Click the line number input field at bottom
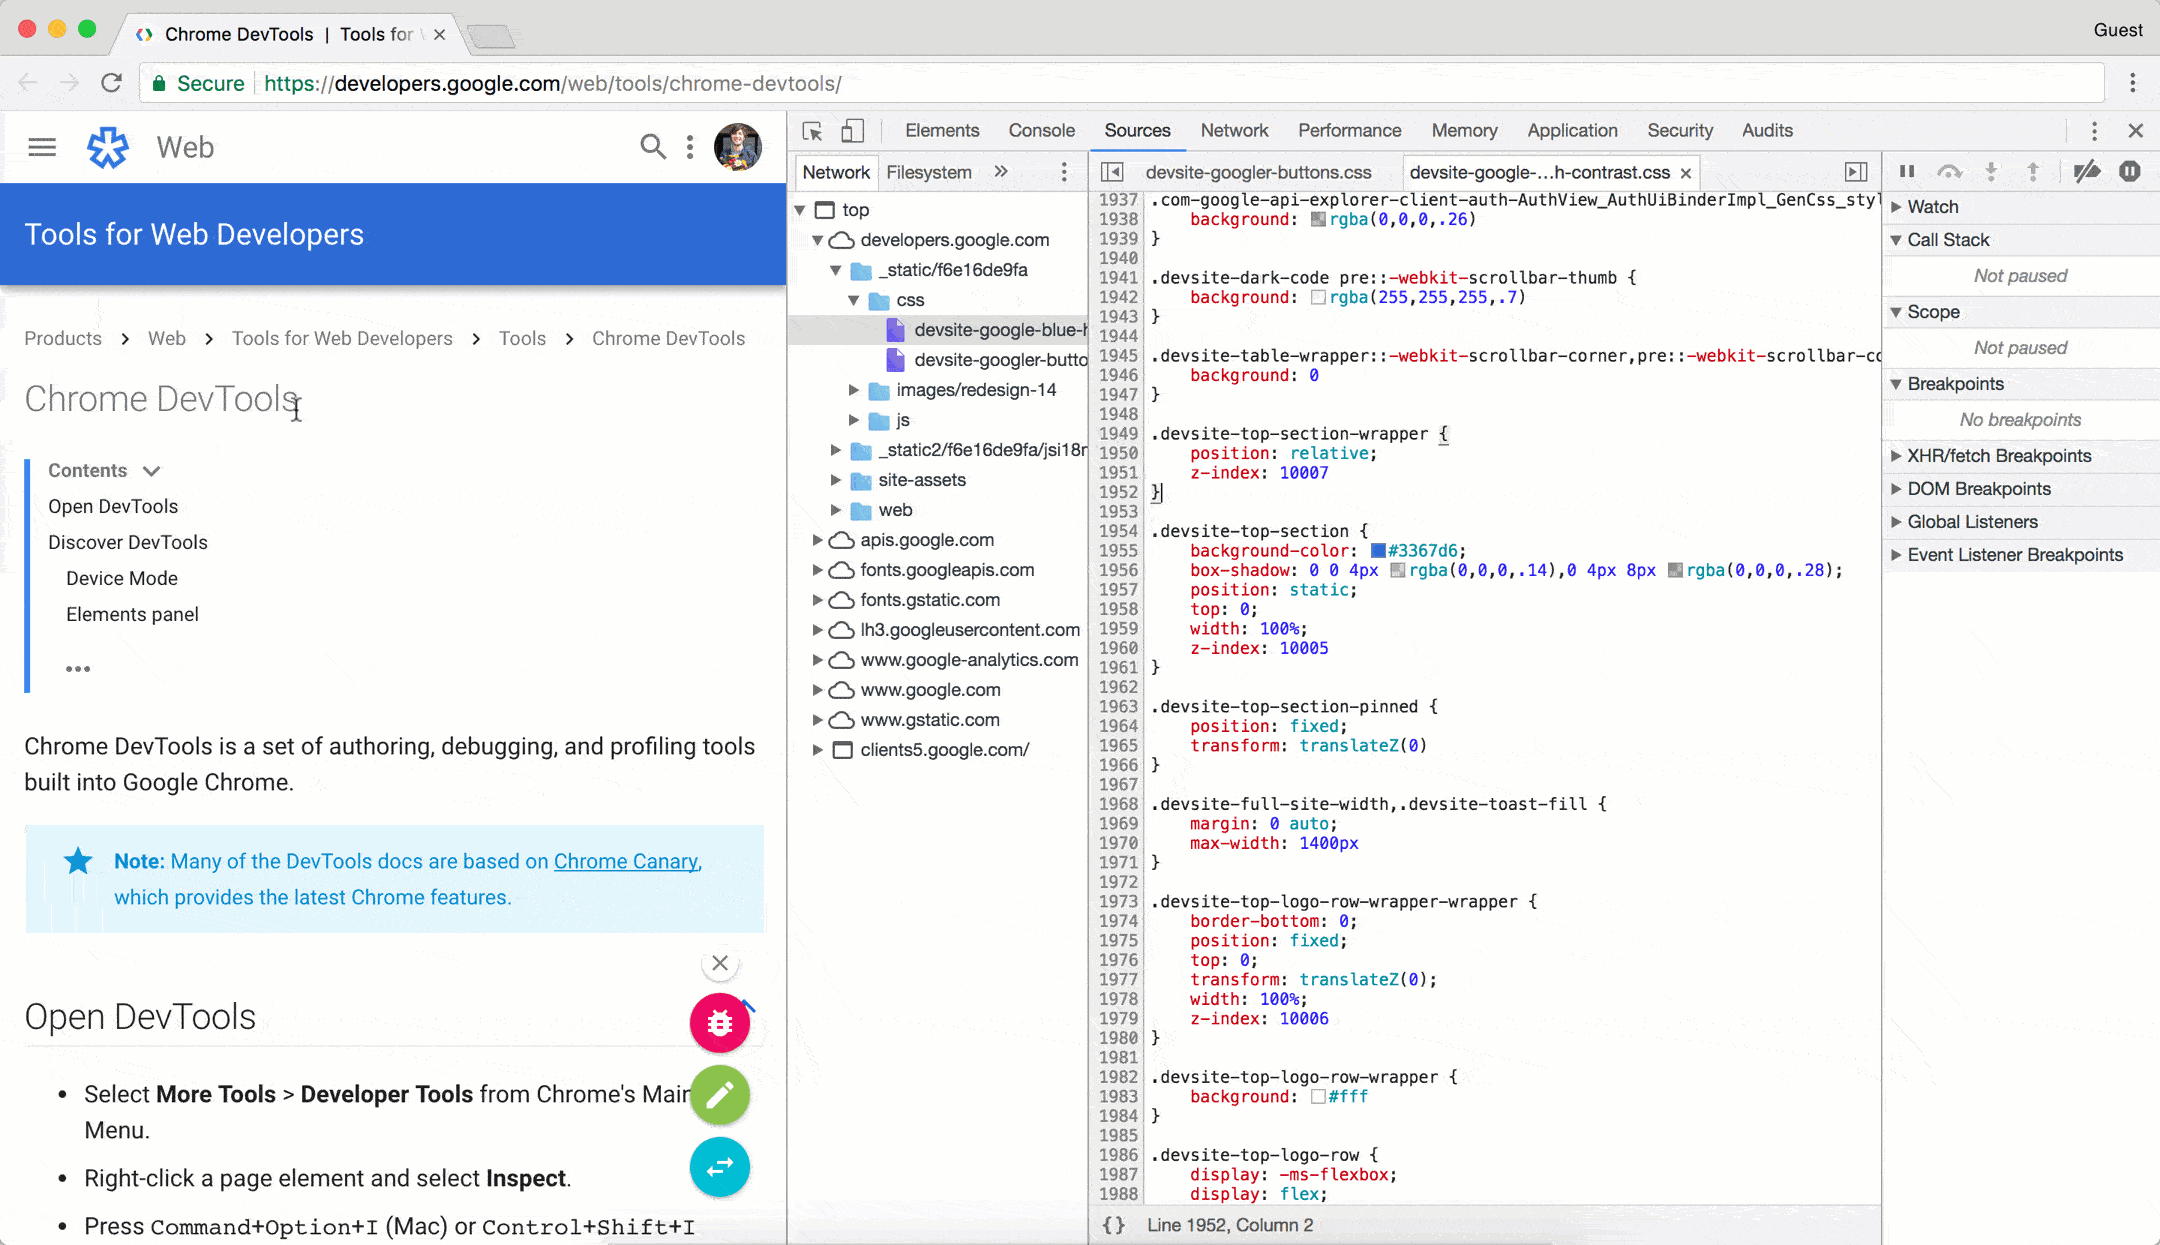Screen dimensions: 2160x1245 click(1231, 1224)
